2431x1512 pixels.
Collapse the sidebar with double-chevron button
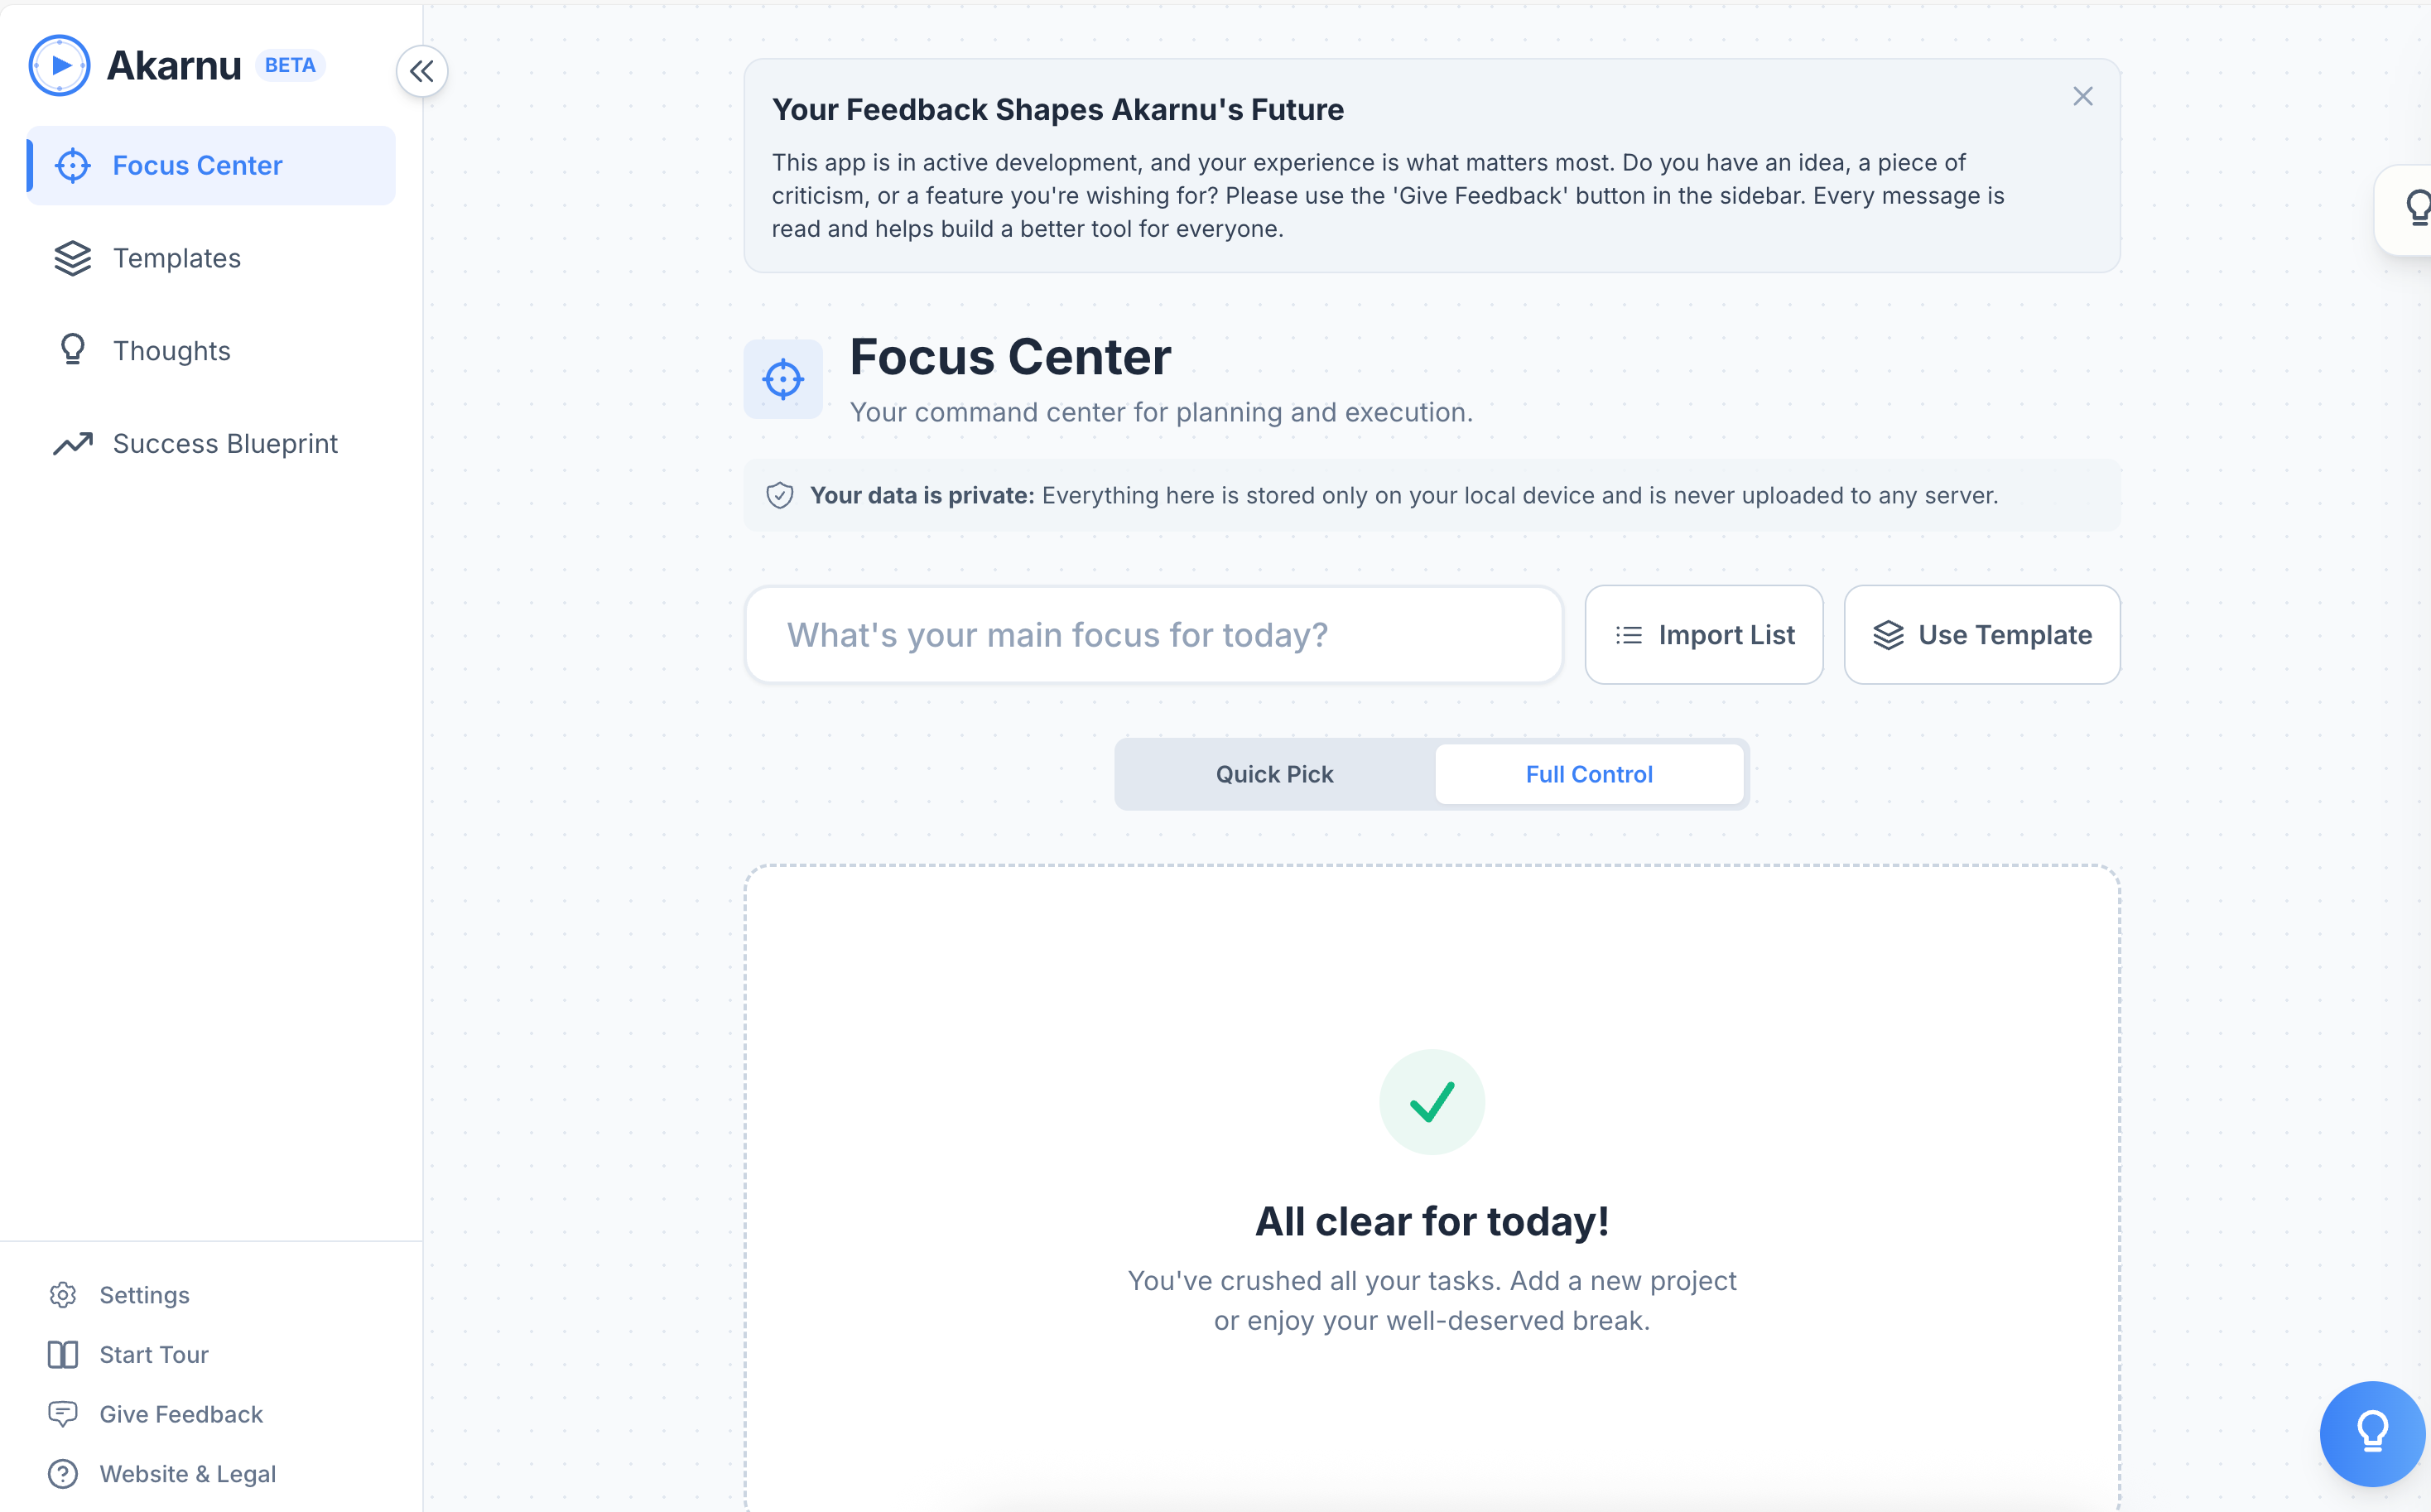[x=422, y=71]
